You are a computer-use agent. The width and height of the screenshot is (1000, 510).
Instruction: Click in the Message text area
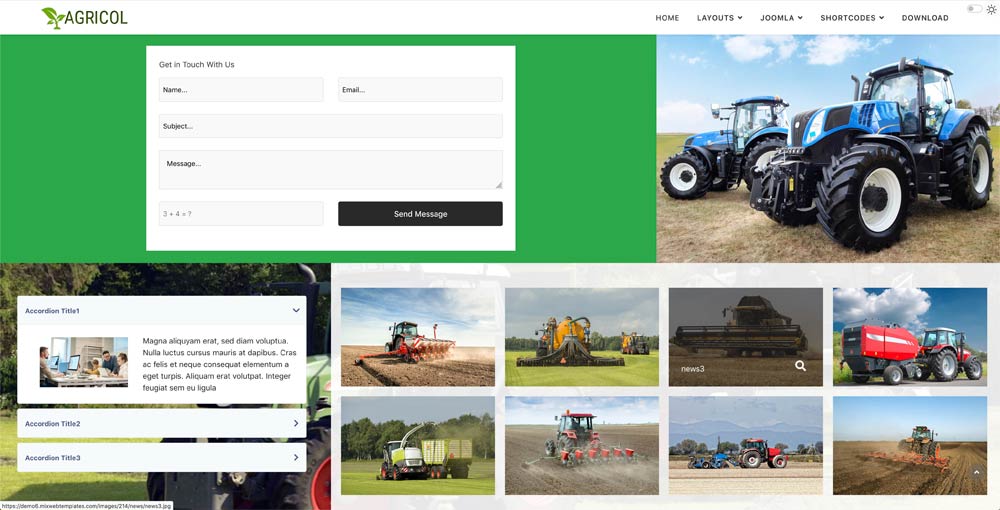pos(330,169)
